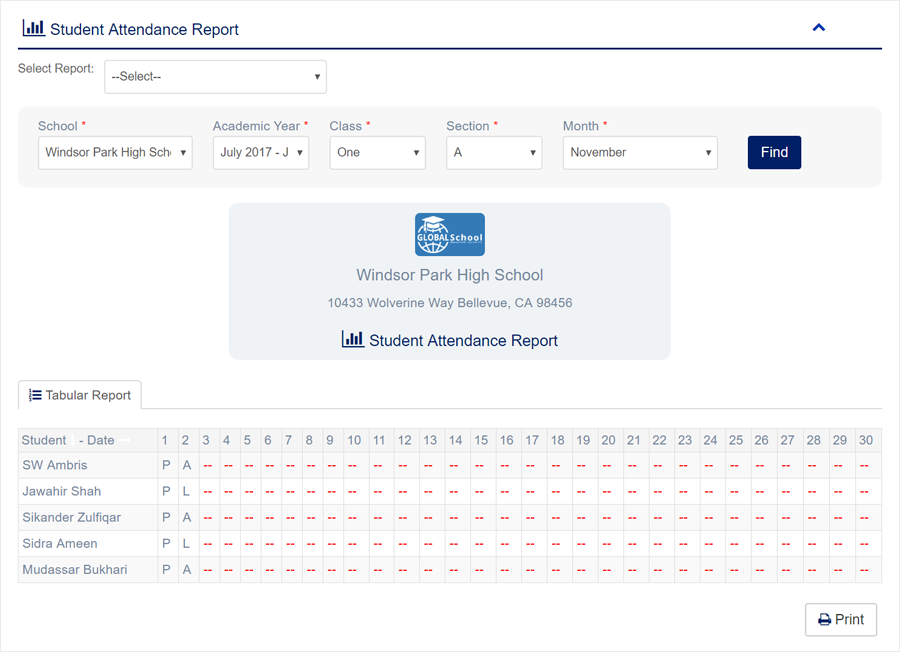The width and height of the screenshot is (900, 652).
Task: Click the Print button
Action: tap(841, 619)
